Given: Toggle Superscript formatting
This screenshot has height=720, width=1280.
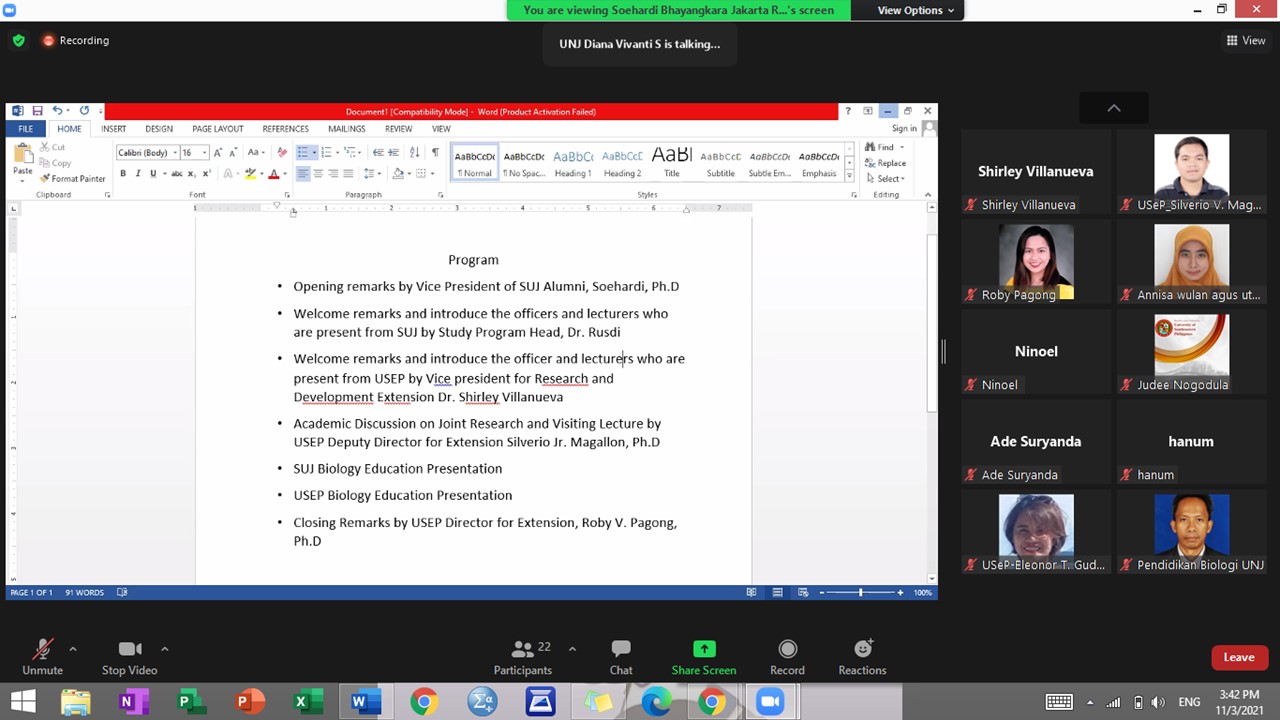Looking at the screenshot, I should pyautogui.click(x=205, y=173).
